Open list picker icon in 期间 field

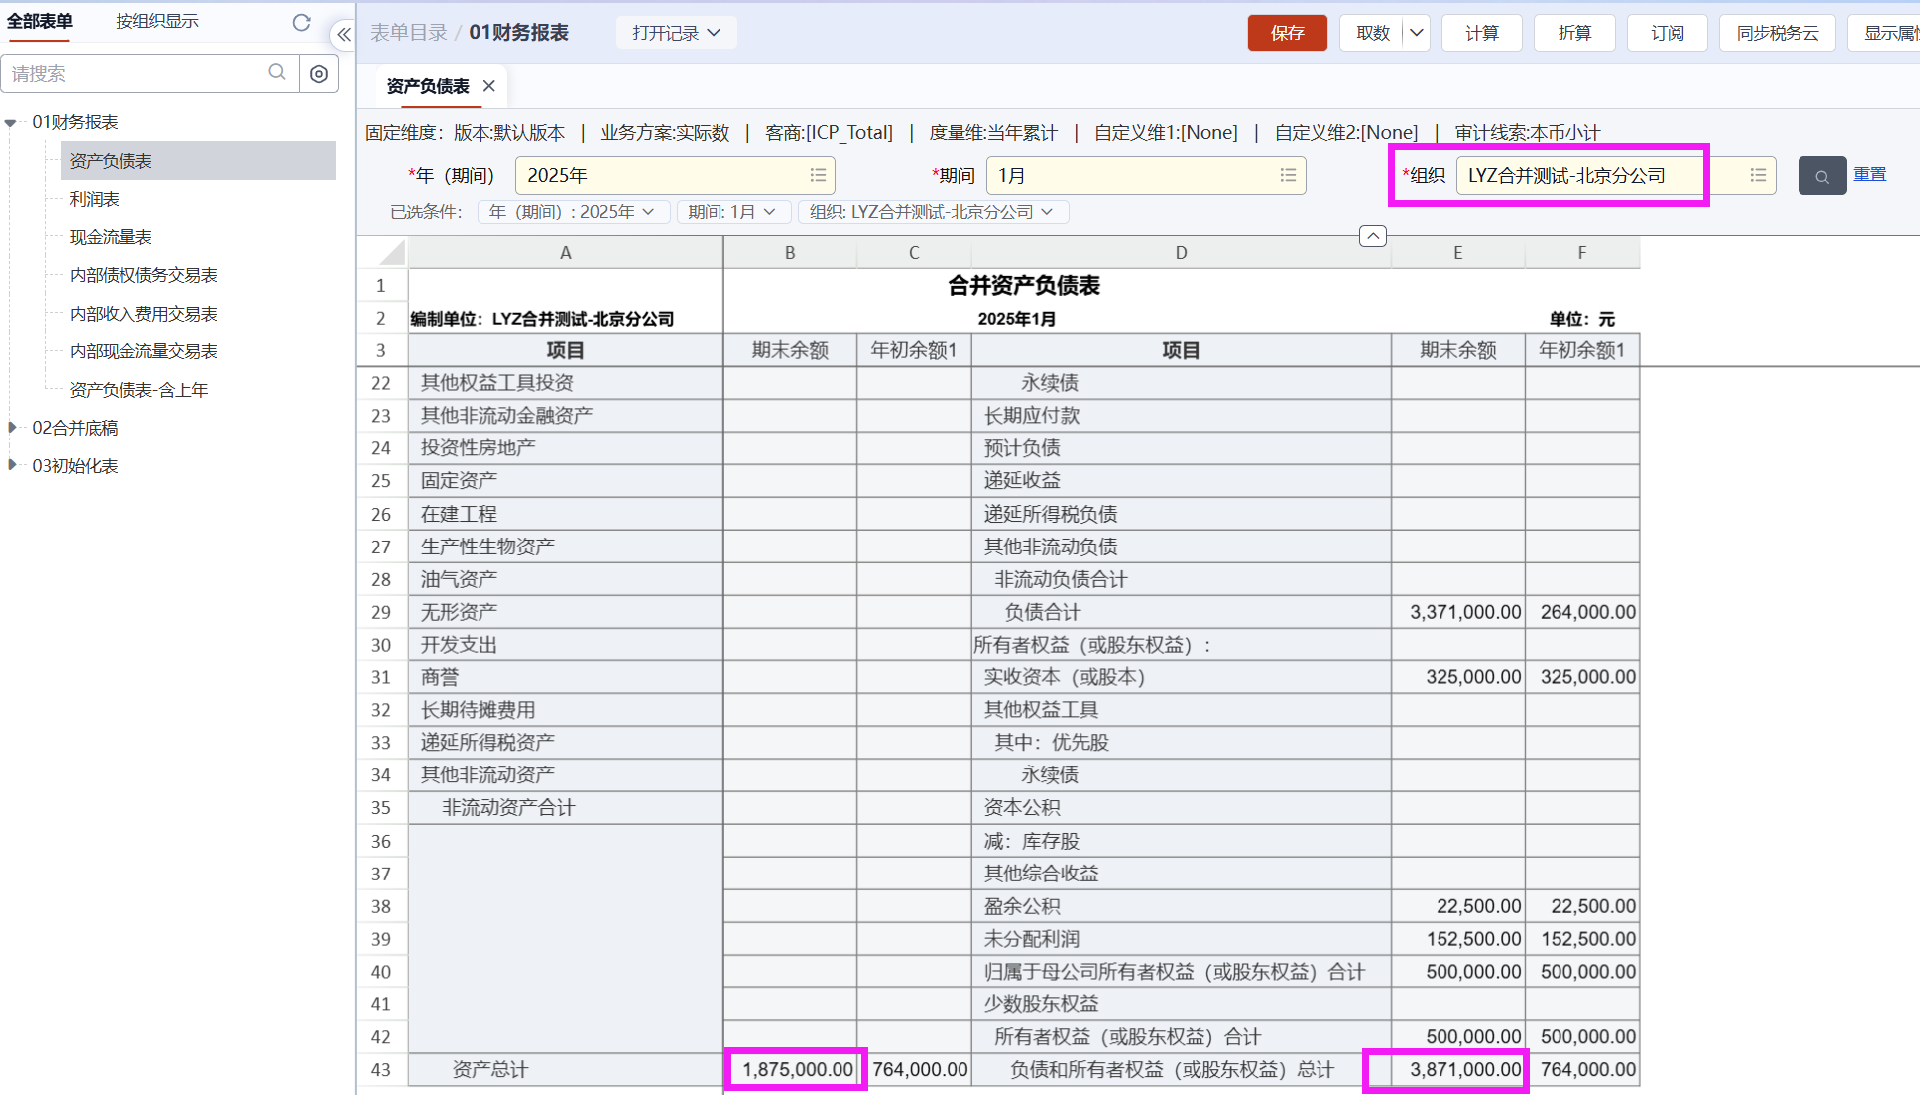pyautogui.click(x=1288, y=175)
